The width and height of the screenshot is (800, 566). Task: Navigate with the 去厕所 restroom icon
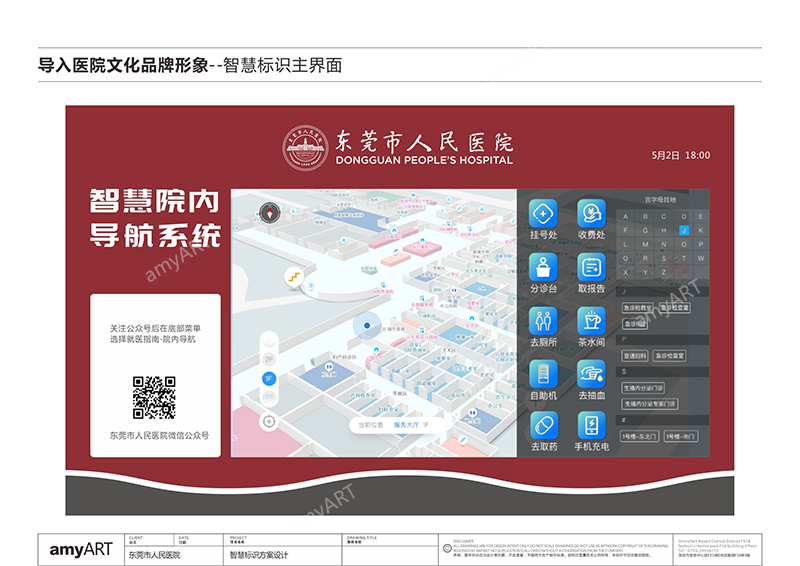[543, 321]
